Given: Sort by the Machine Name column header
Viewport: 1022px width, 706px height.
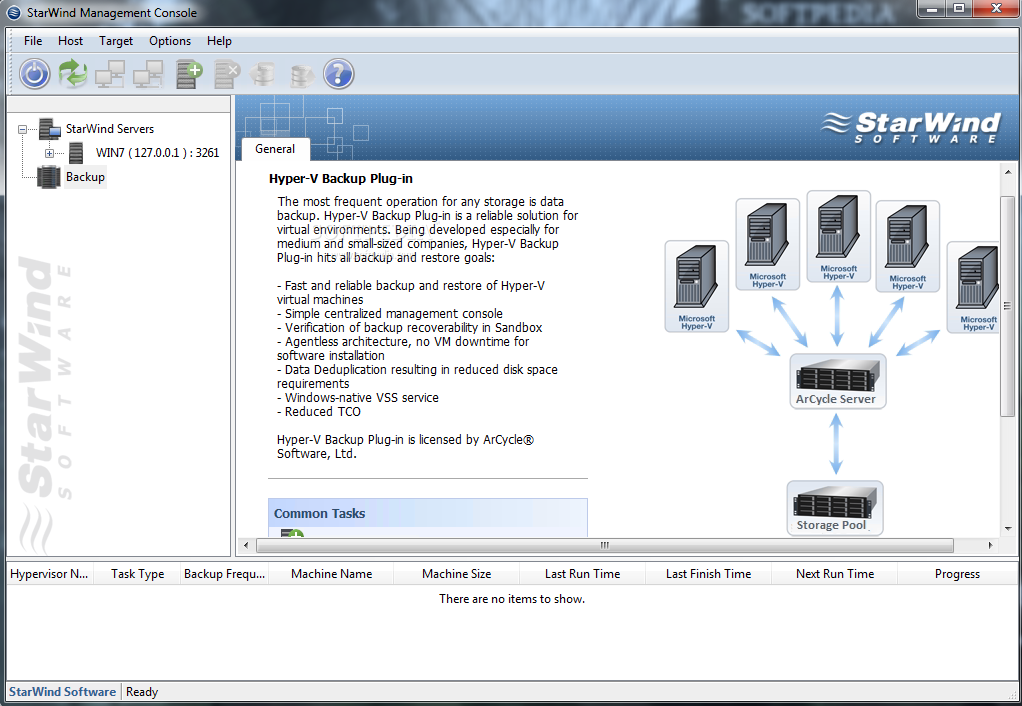Looking at the screenshot, I should (x=331, y=574).
